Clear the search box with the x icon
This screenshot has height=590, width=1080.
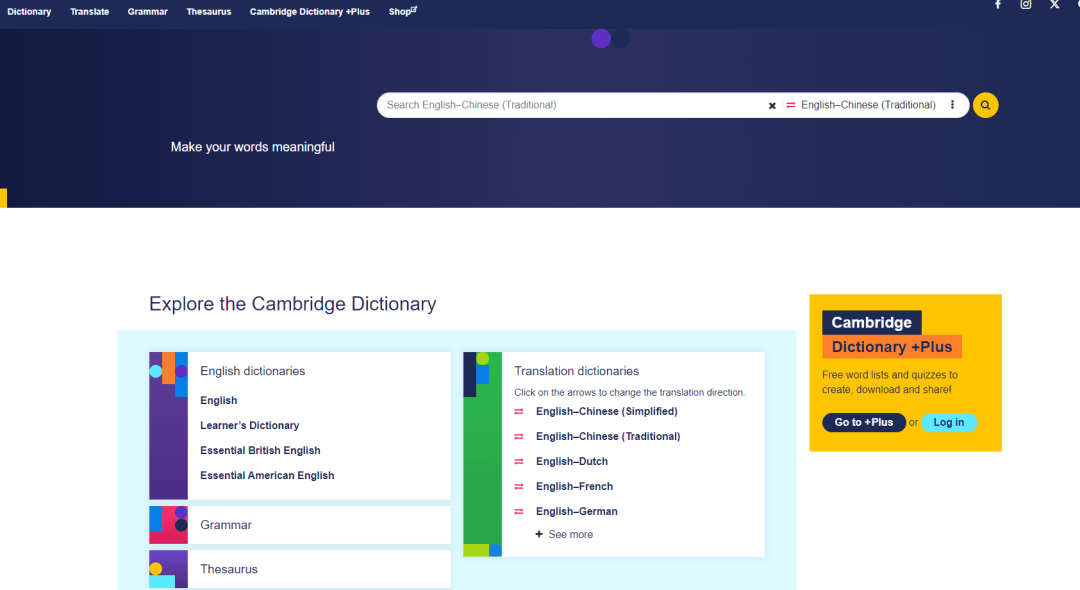(772, 106)
